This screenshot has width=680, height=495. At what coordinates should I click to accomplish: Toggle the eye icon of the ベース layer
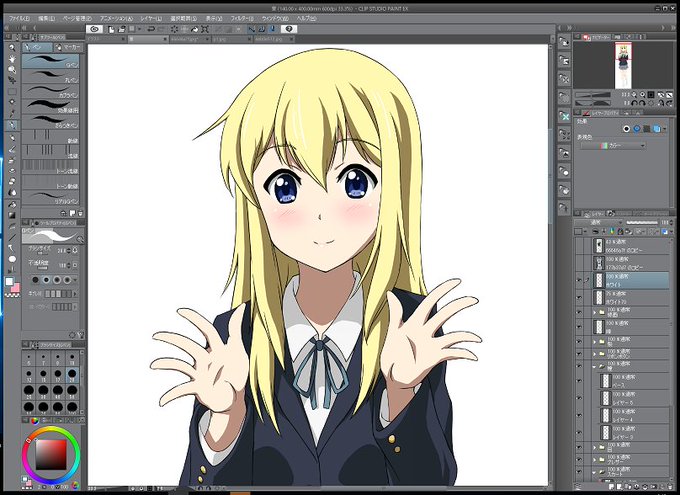tap(579, 381)
